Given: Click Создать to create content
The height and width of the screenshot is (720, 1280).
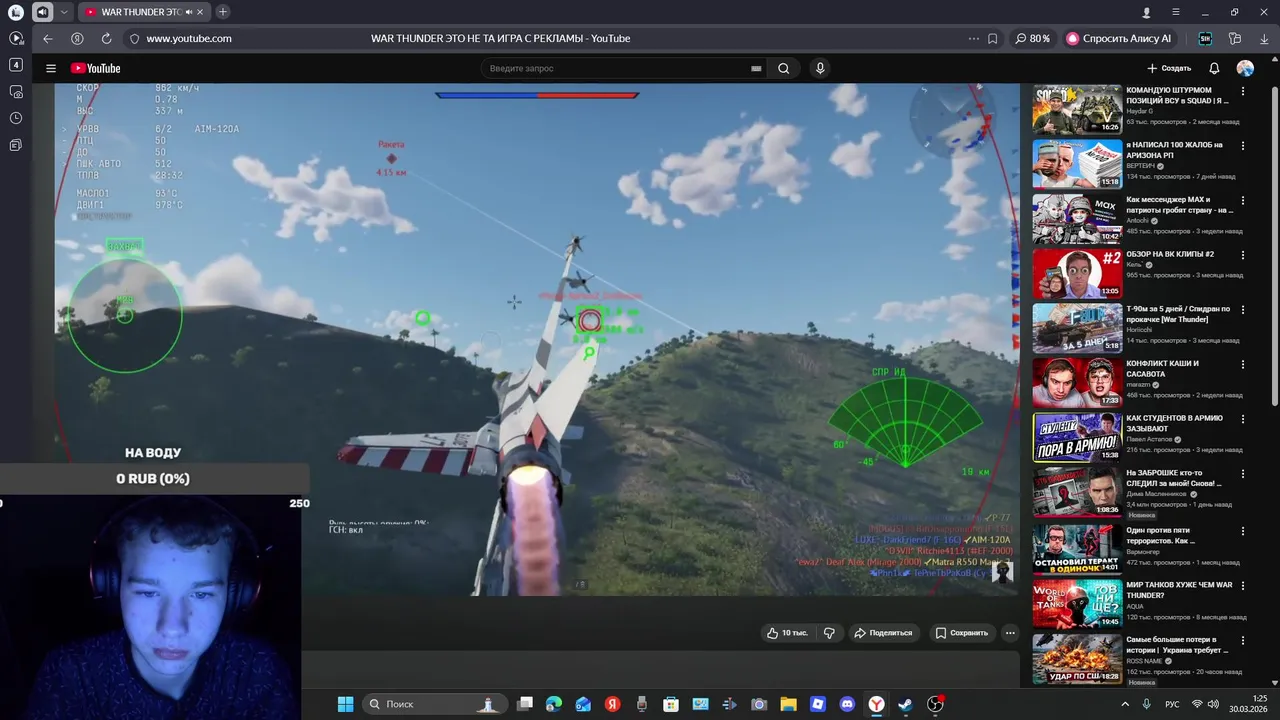Looking at the screenshot, I should 1169,68.
